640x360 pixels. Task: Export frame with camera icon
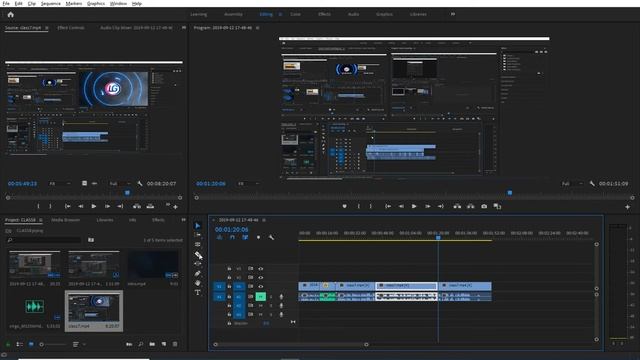(x=484, y=207)
